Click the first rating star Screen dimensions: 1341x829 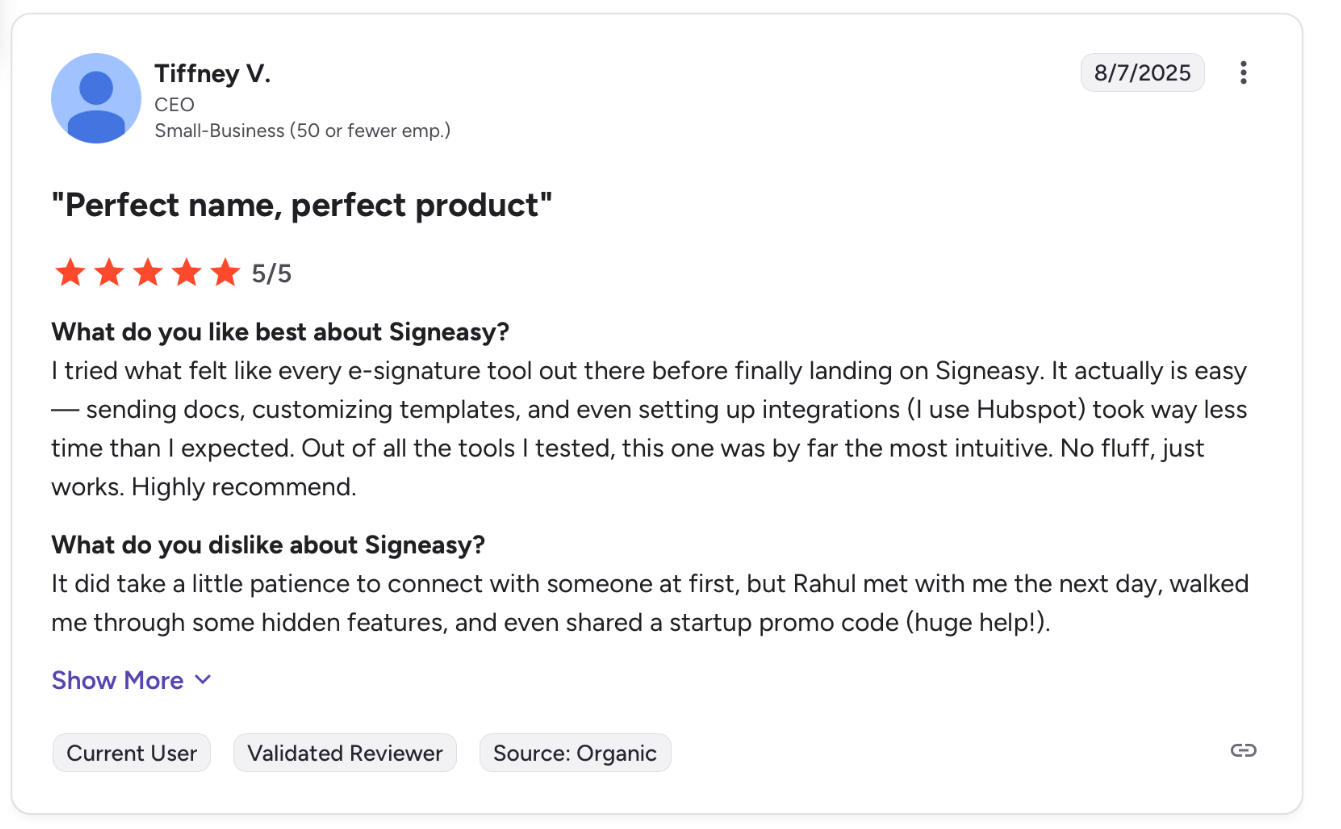(70, 272)
